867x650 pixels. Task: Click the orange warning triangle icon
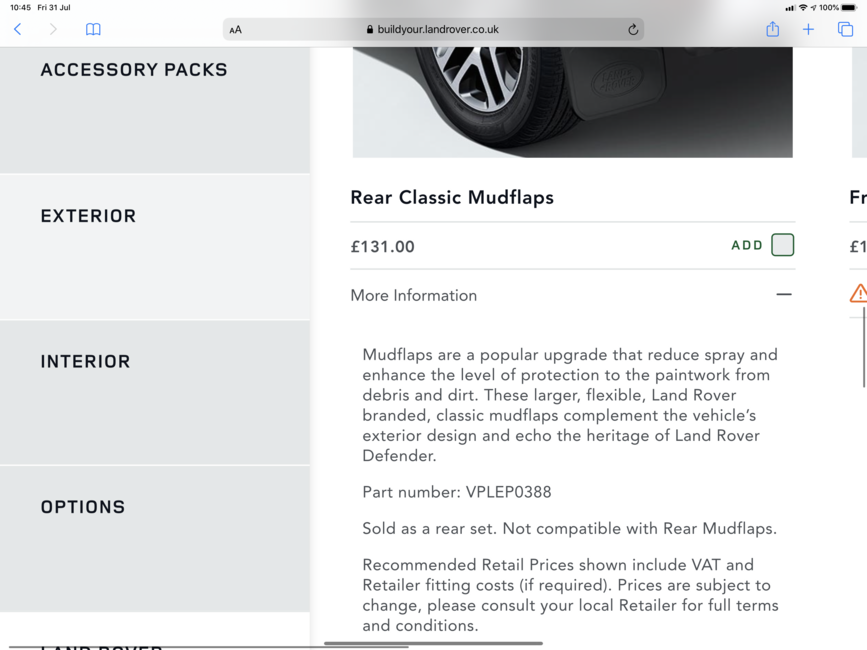[x=858, y=293]
